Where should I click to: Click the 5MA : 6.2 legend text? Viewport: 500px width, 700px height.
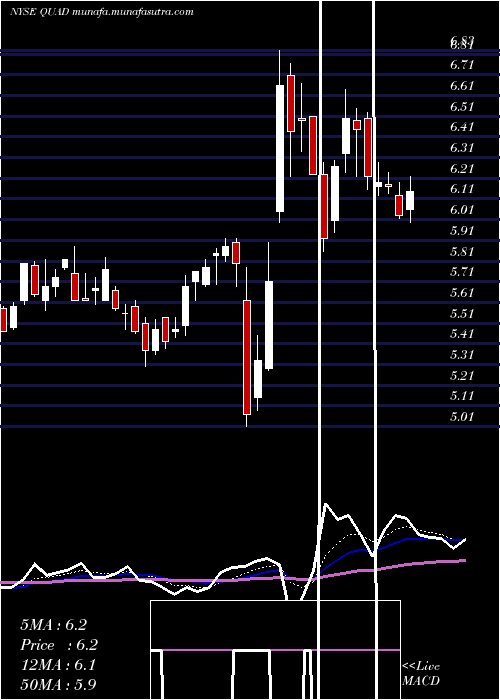point(54,625)
